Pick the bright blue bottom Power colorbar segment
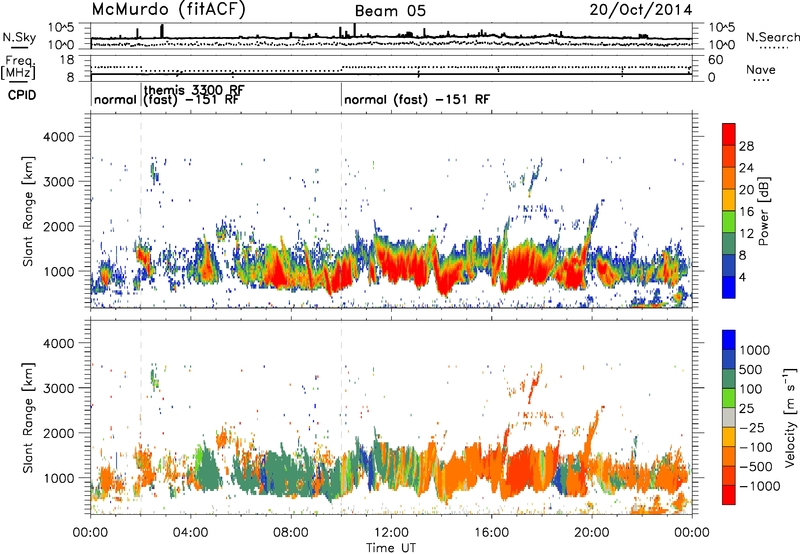 (729, 287)
